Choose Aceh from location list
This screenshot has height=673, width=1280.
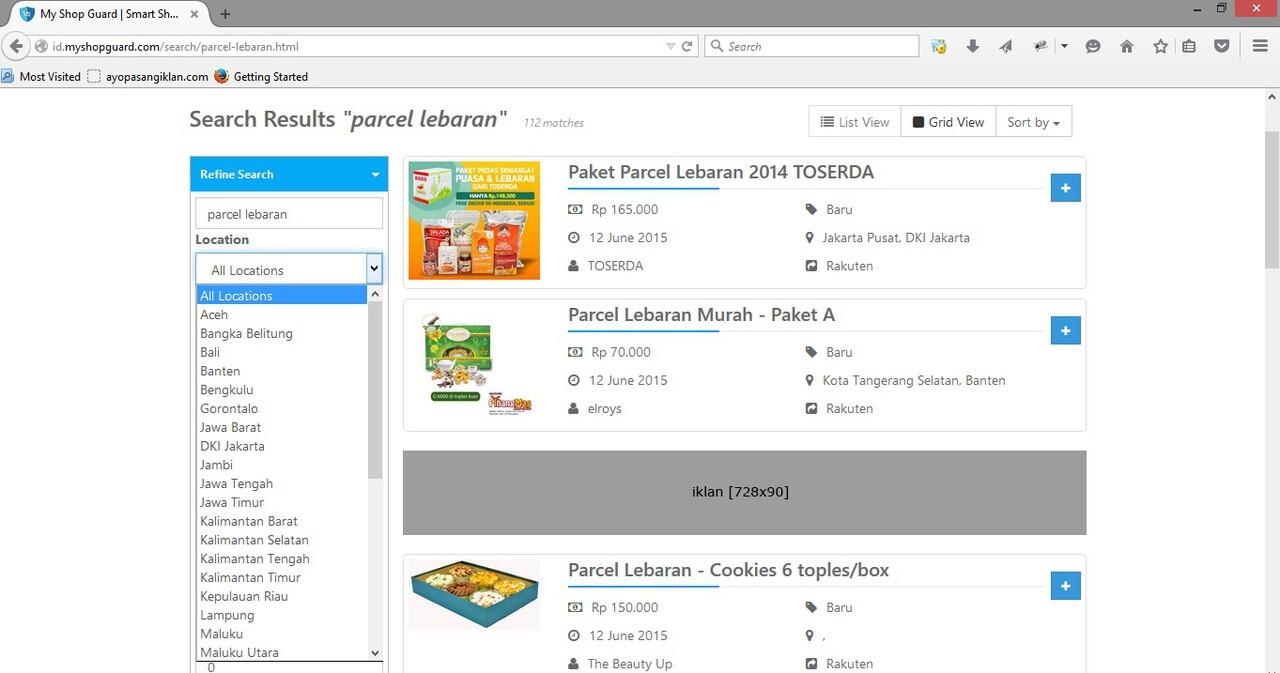click(282, 314)
